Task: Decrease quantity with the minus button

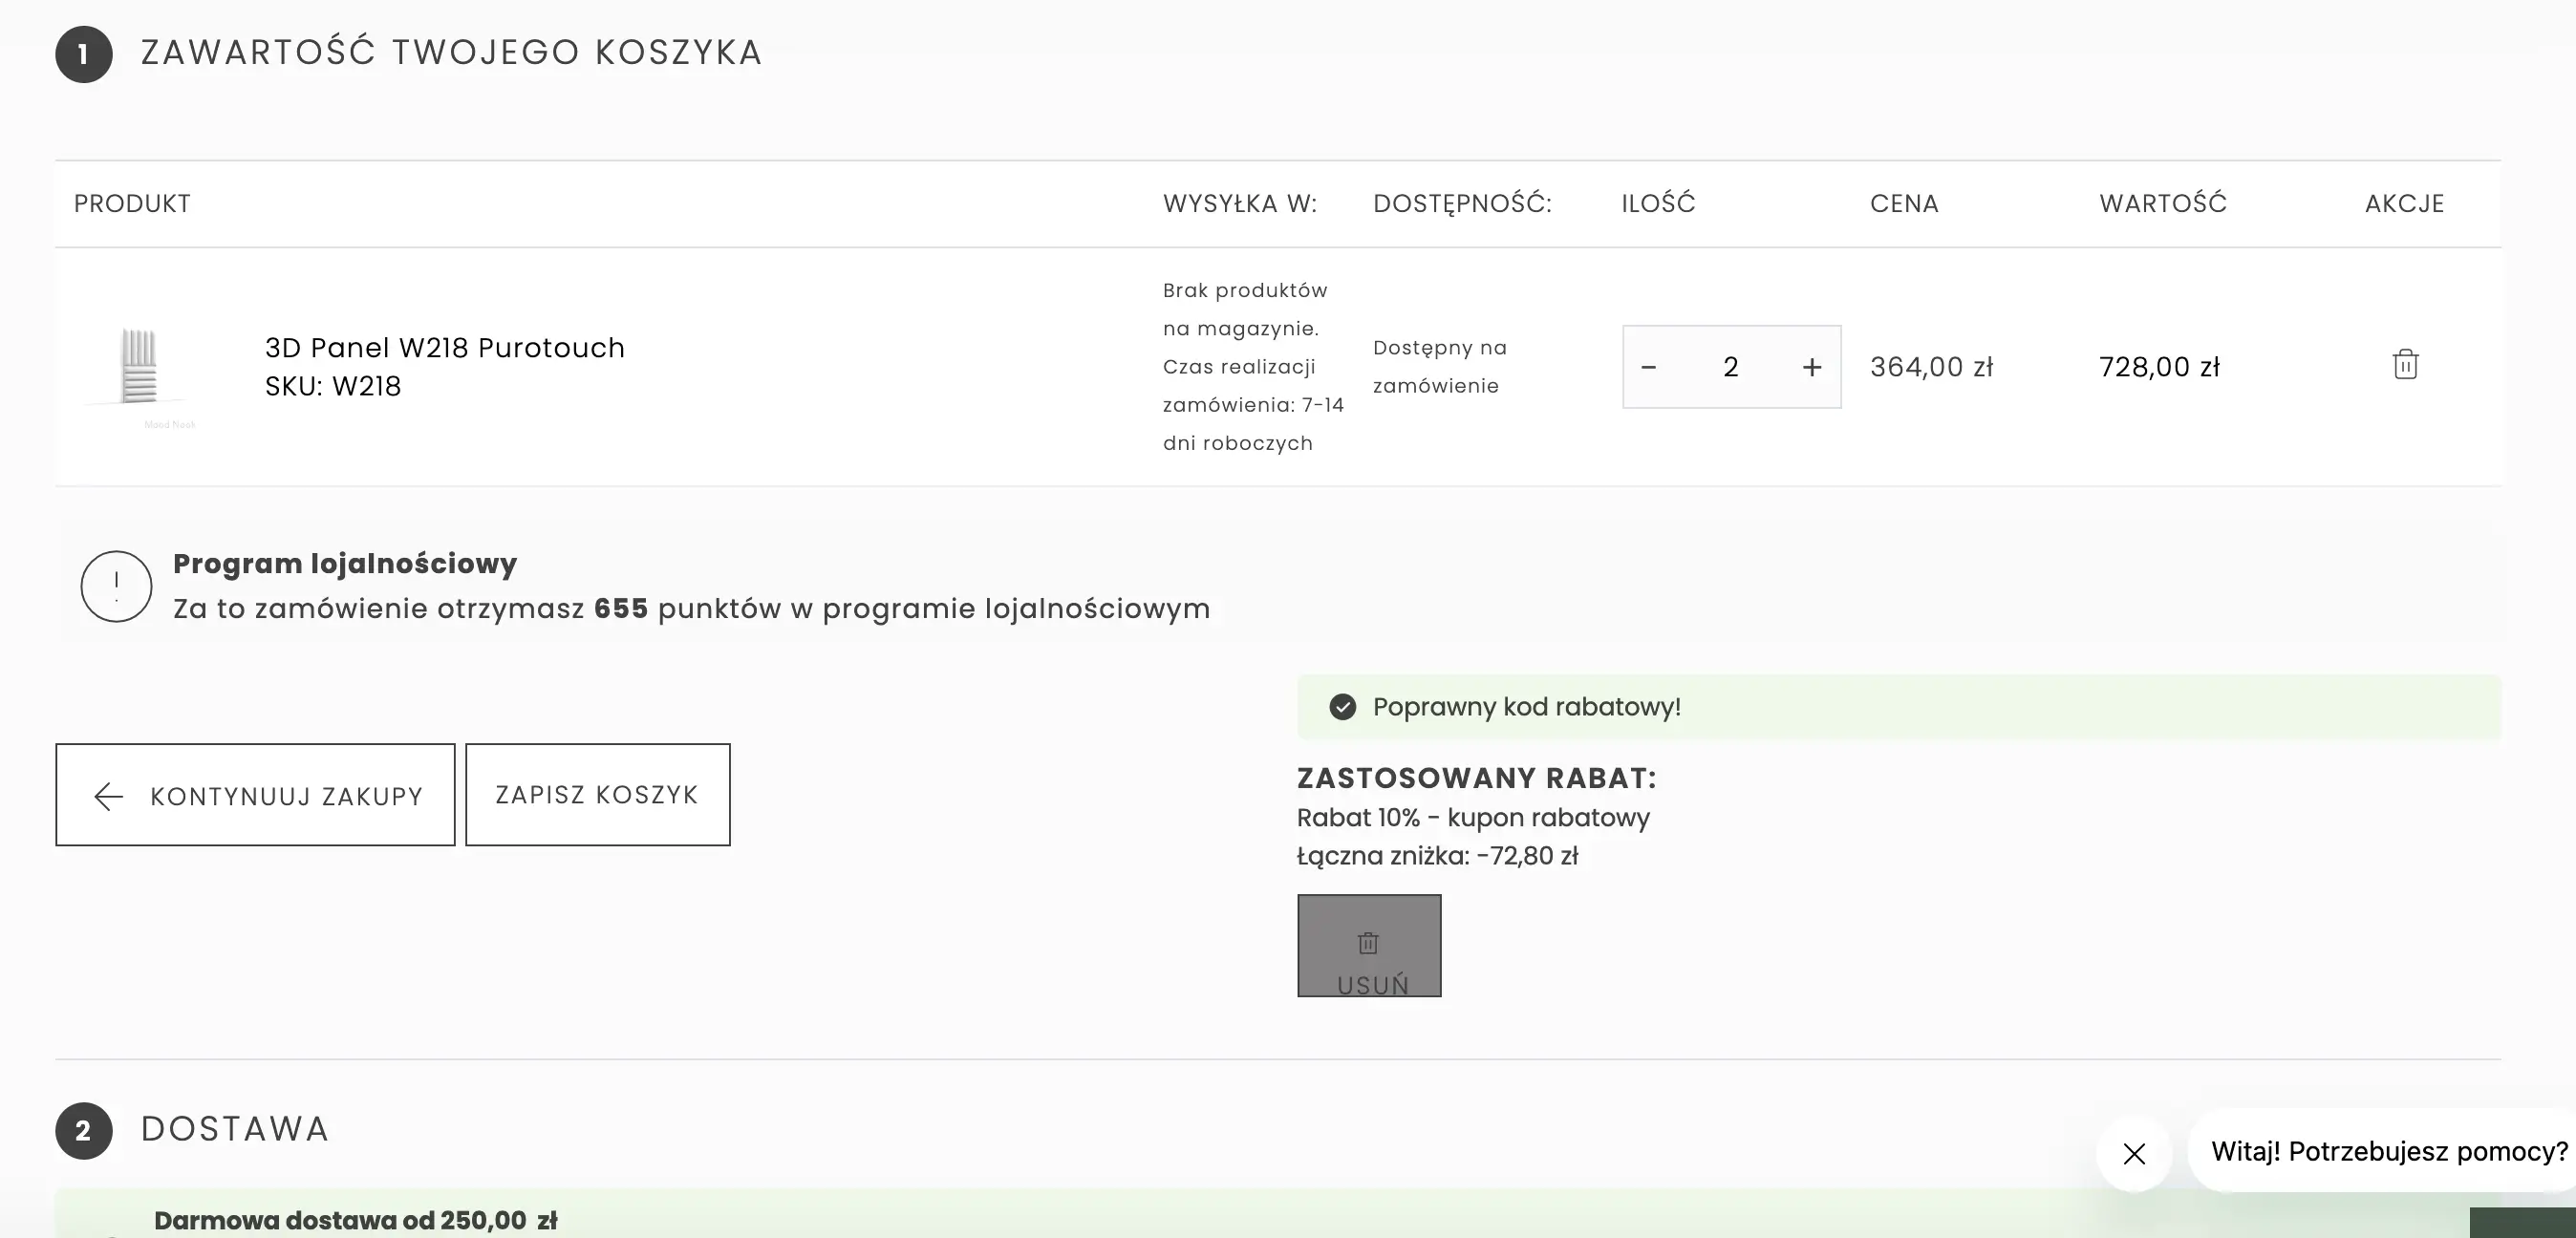Action: (x=1649, y=367)
